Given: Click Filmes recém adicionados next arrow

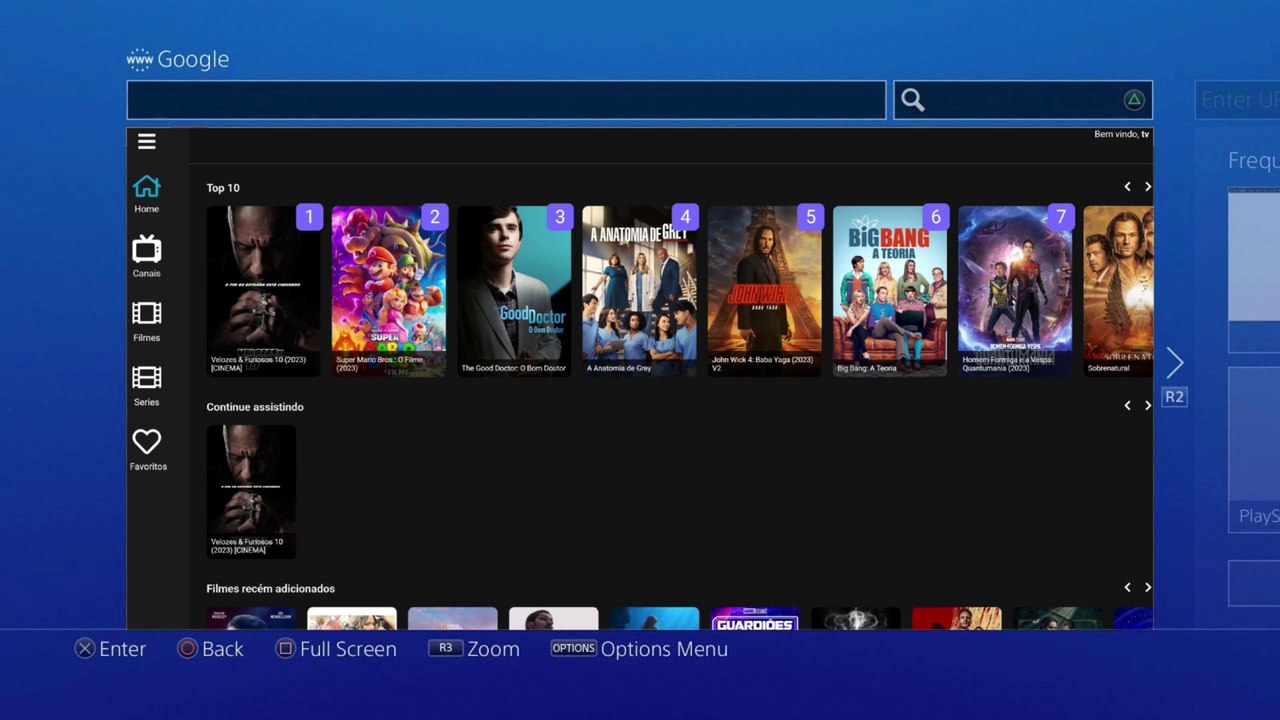Looking at the screenshot, I should tap(1147, 588).
